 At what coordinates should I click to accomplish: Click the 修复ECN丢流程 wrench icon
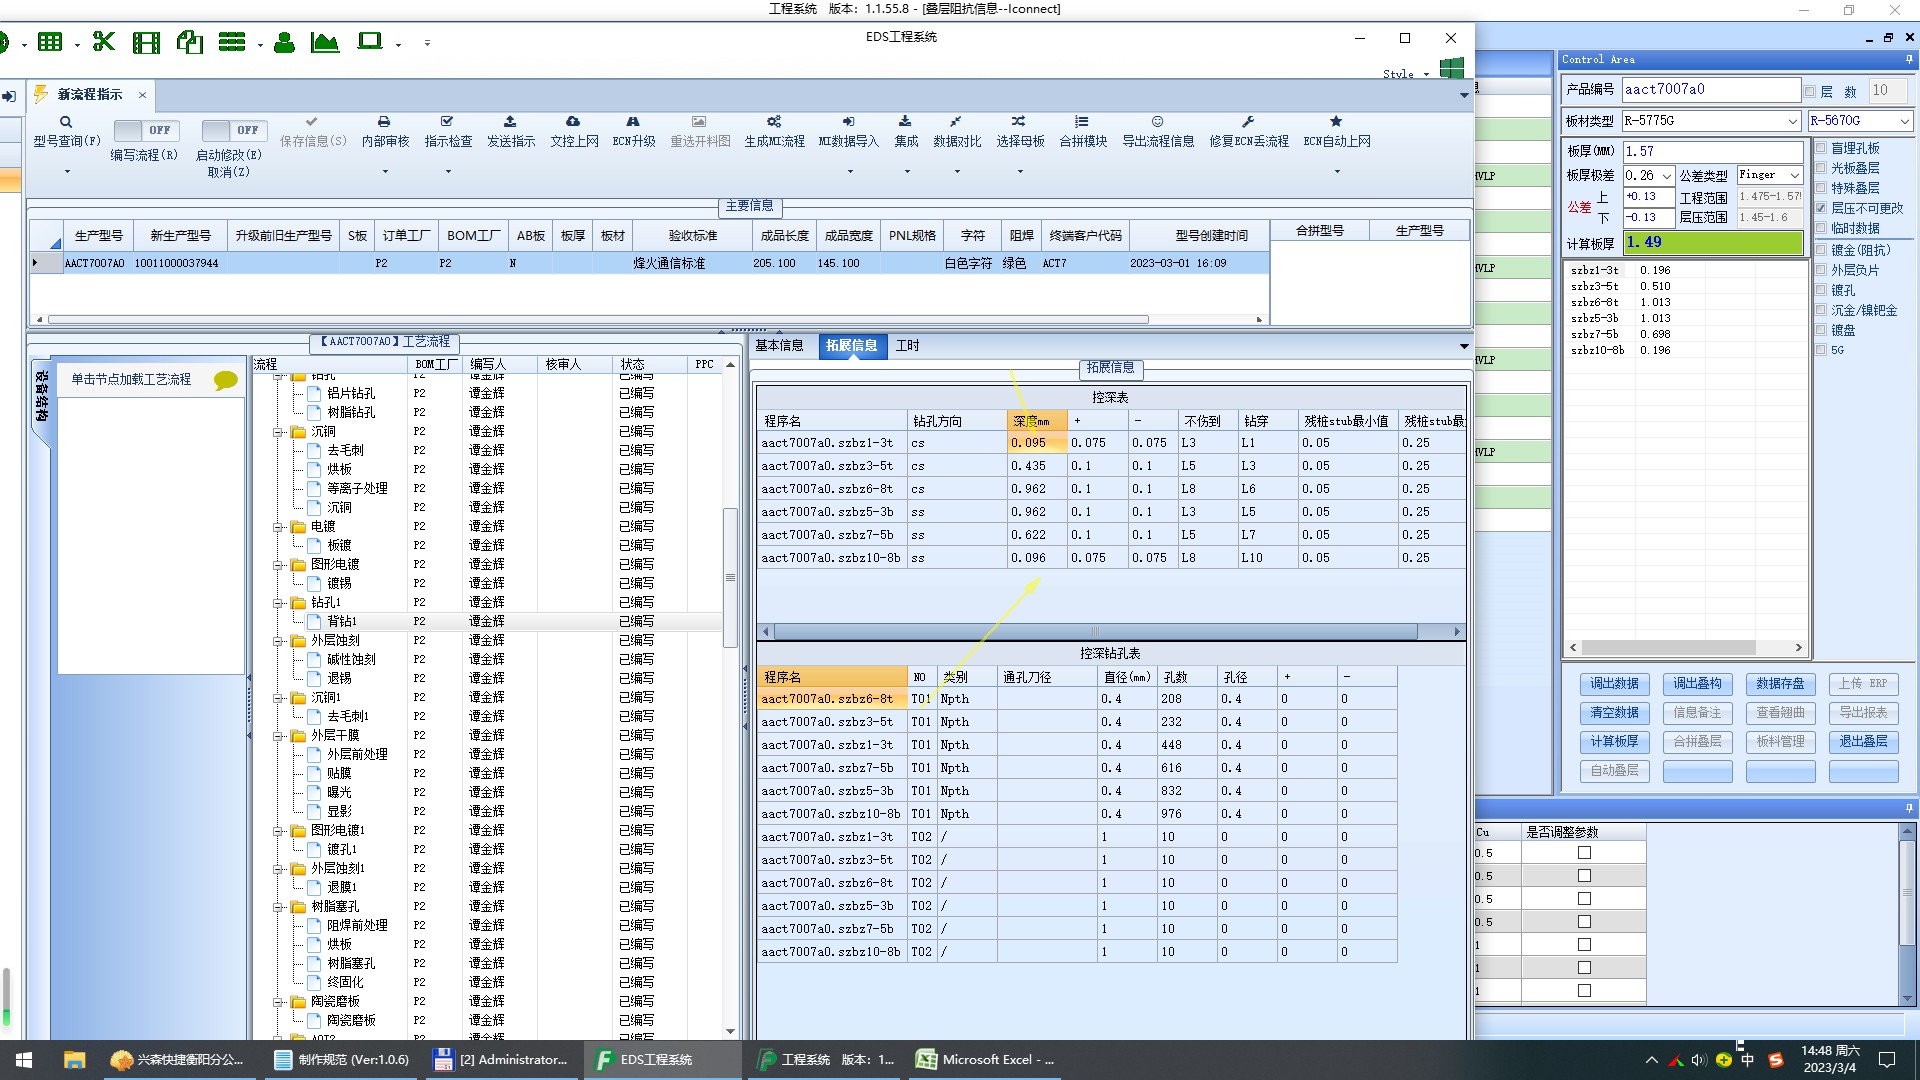(x=1248, y=122)
